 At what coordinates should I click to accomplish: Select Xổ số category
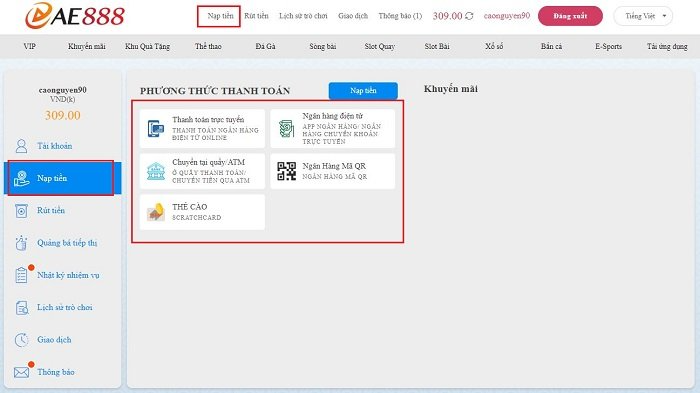pyautogui.click(x=494, y=46)
